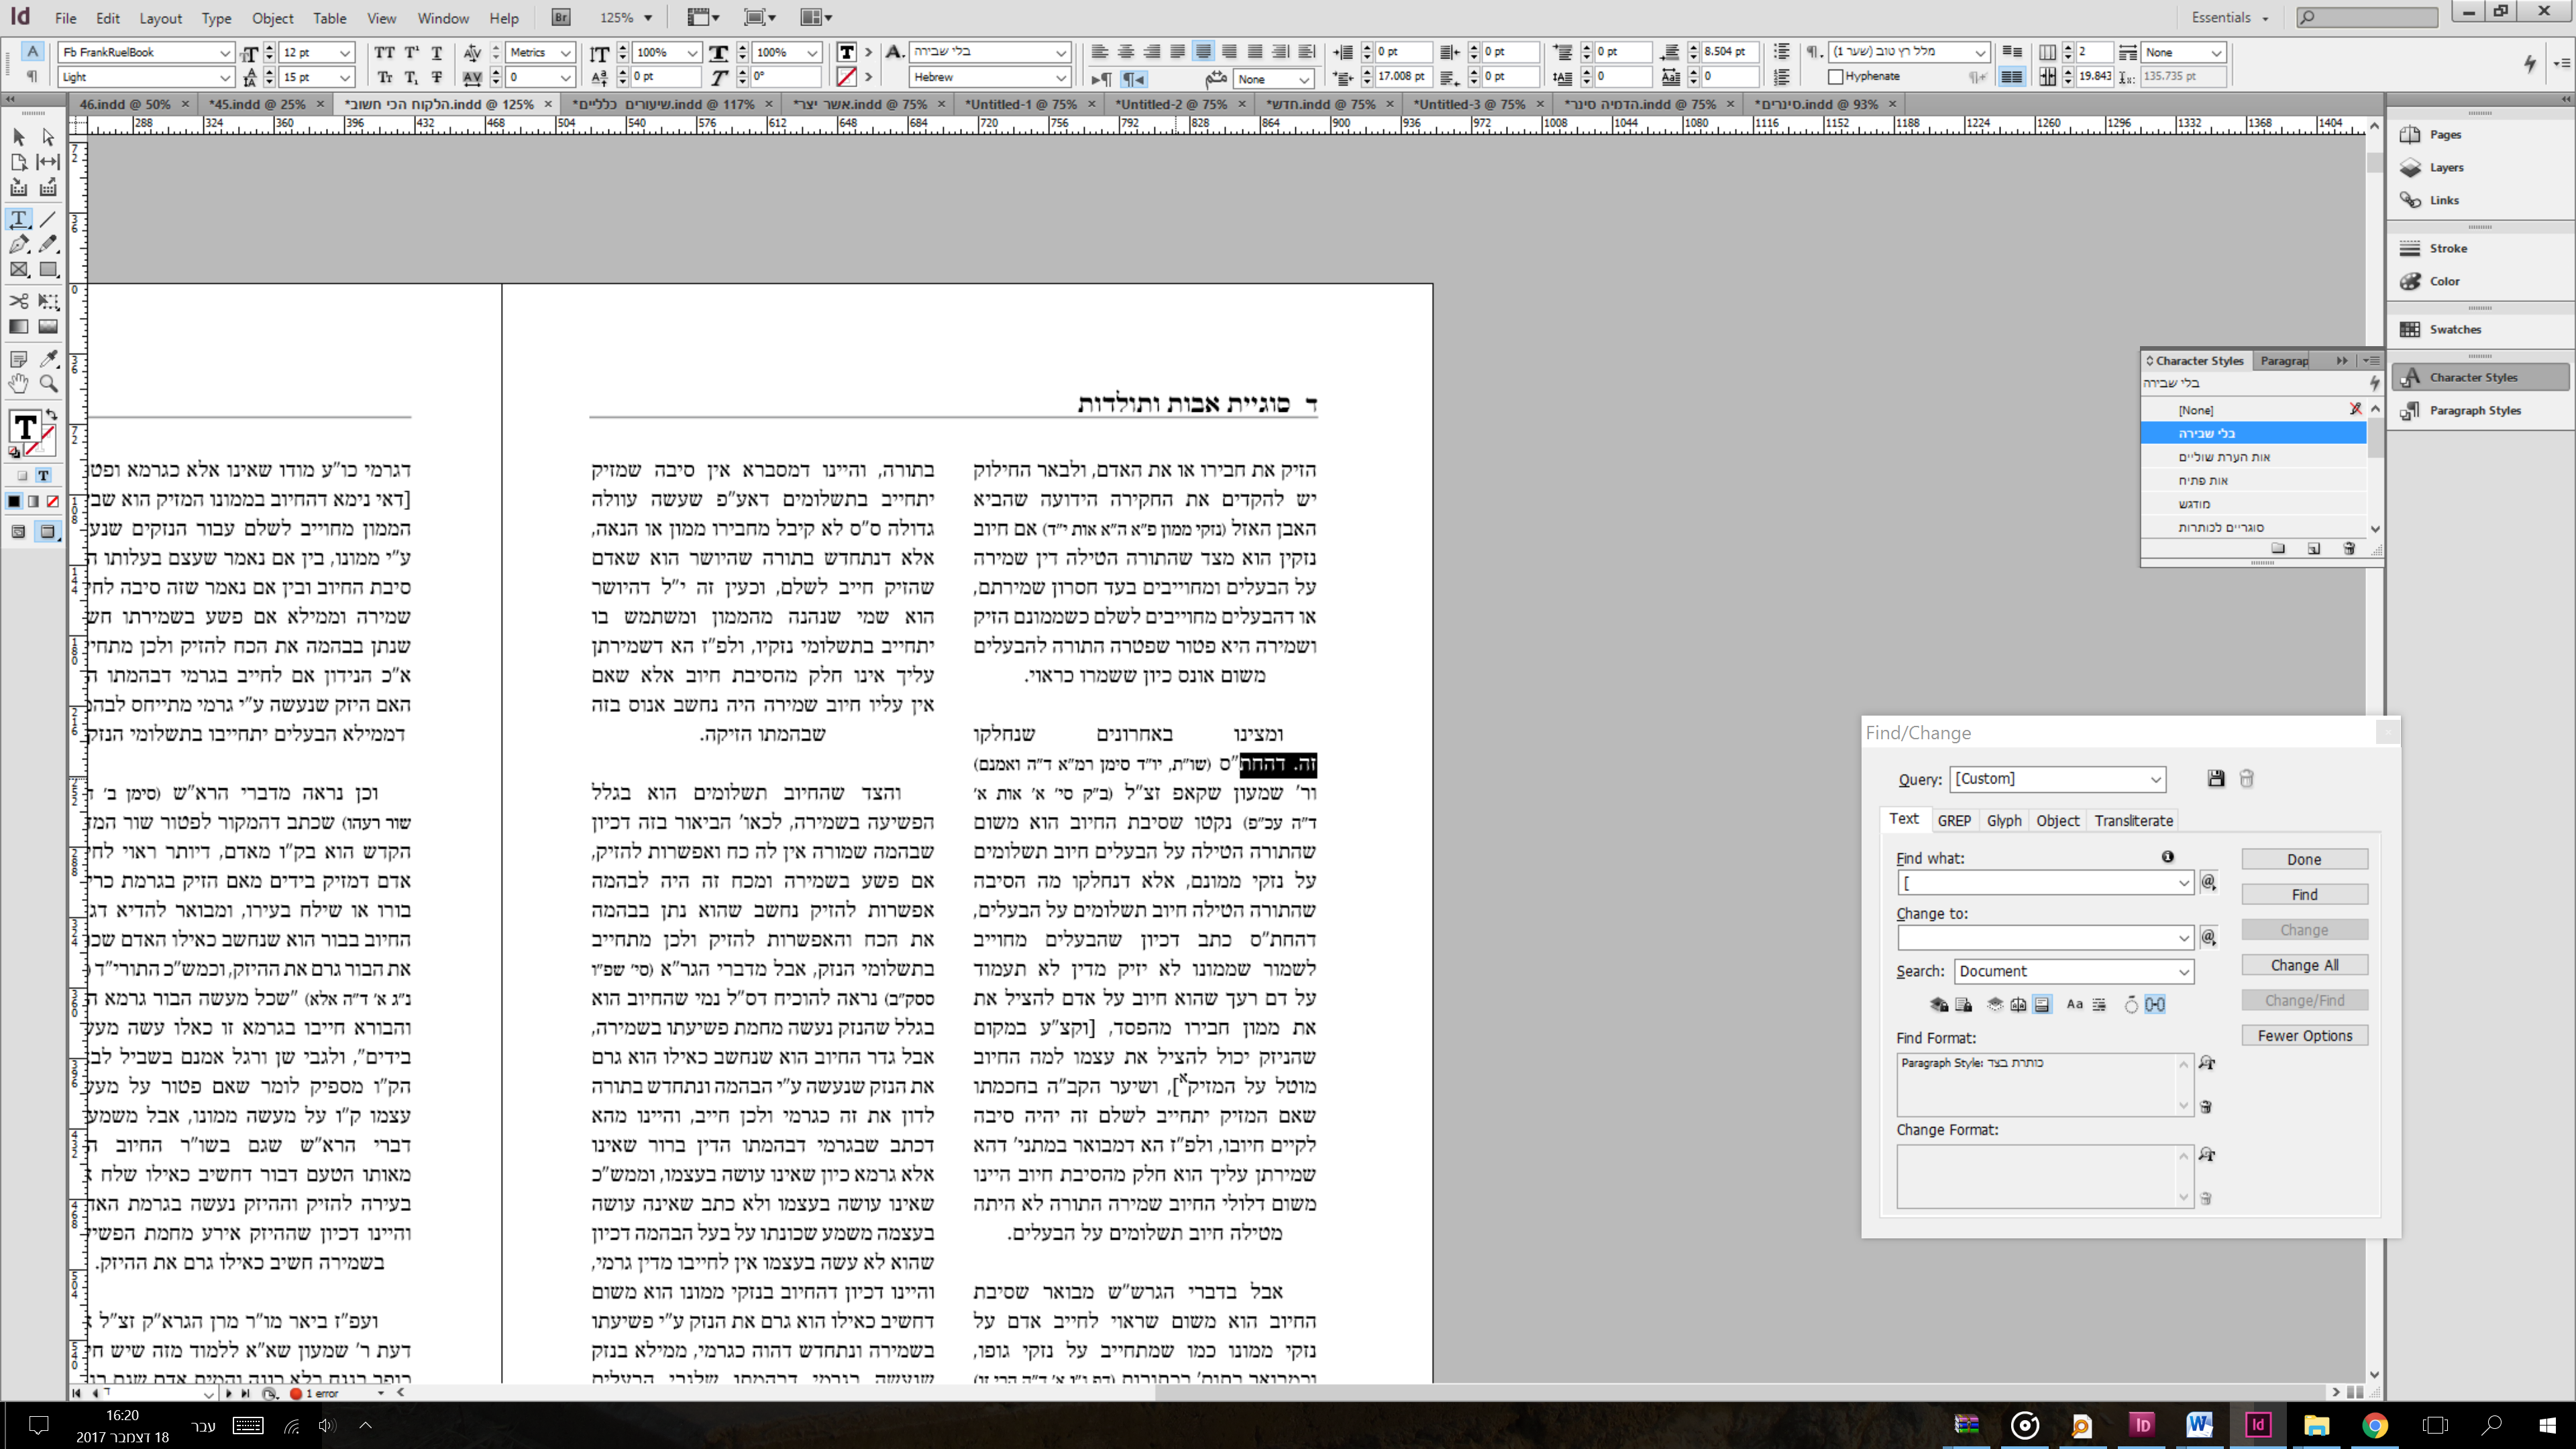Switch to the 46.indd document tab
The height and width of the screenshot is (1449, 2576).
[x=126, y=104]
